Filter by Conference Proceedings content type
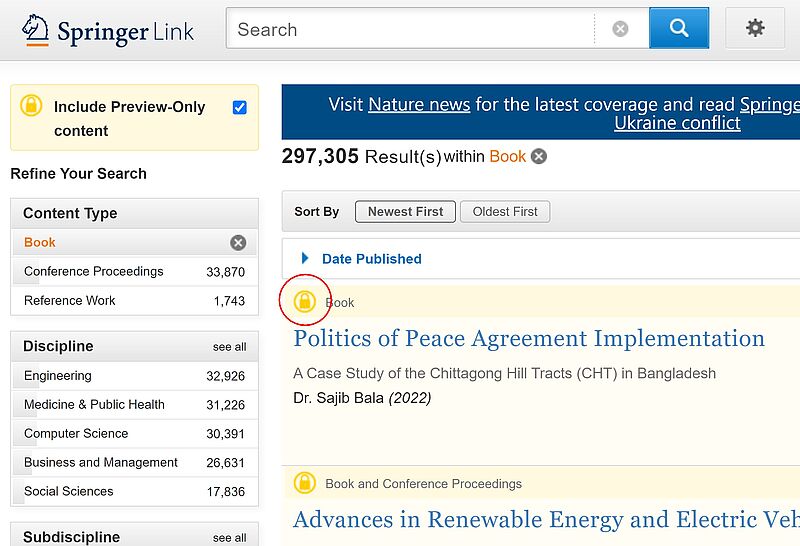Screen dimensions: 800x546 (x=134, y=272)
